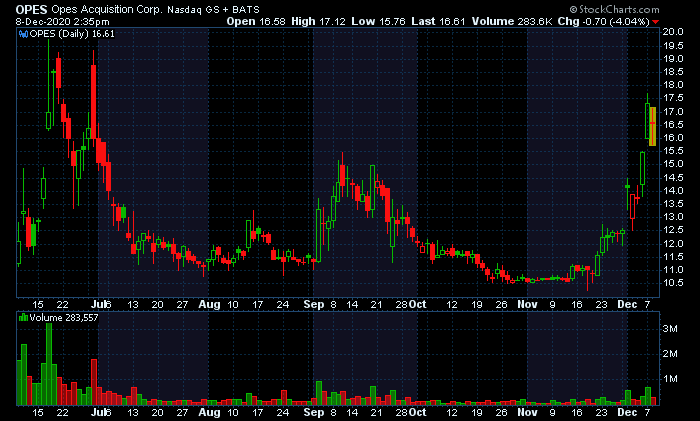Click the 16.5 price axis label

tap(673, 125)
